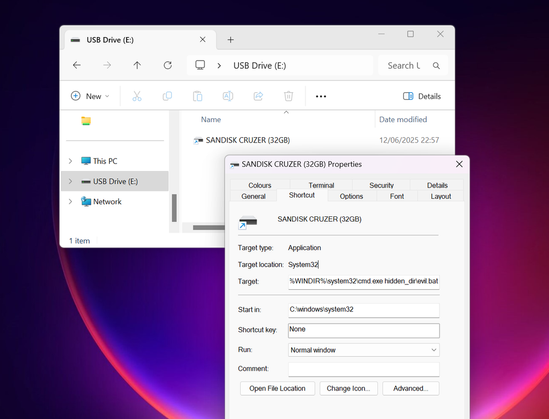Click the 1 item status text
Viewport: 549px width, 419px height.
[79, 241]
